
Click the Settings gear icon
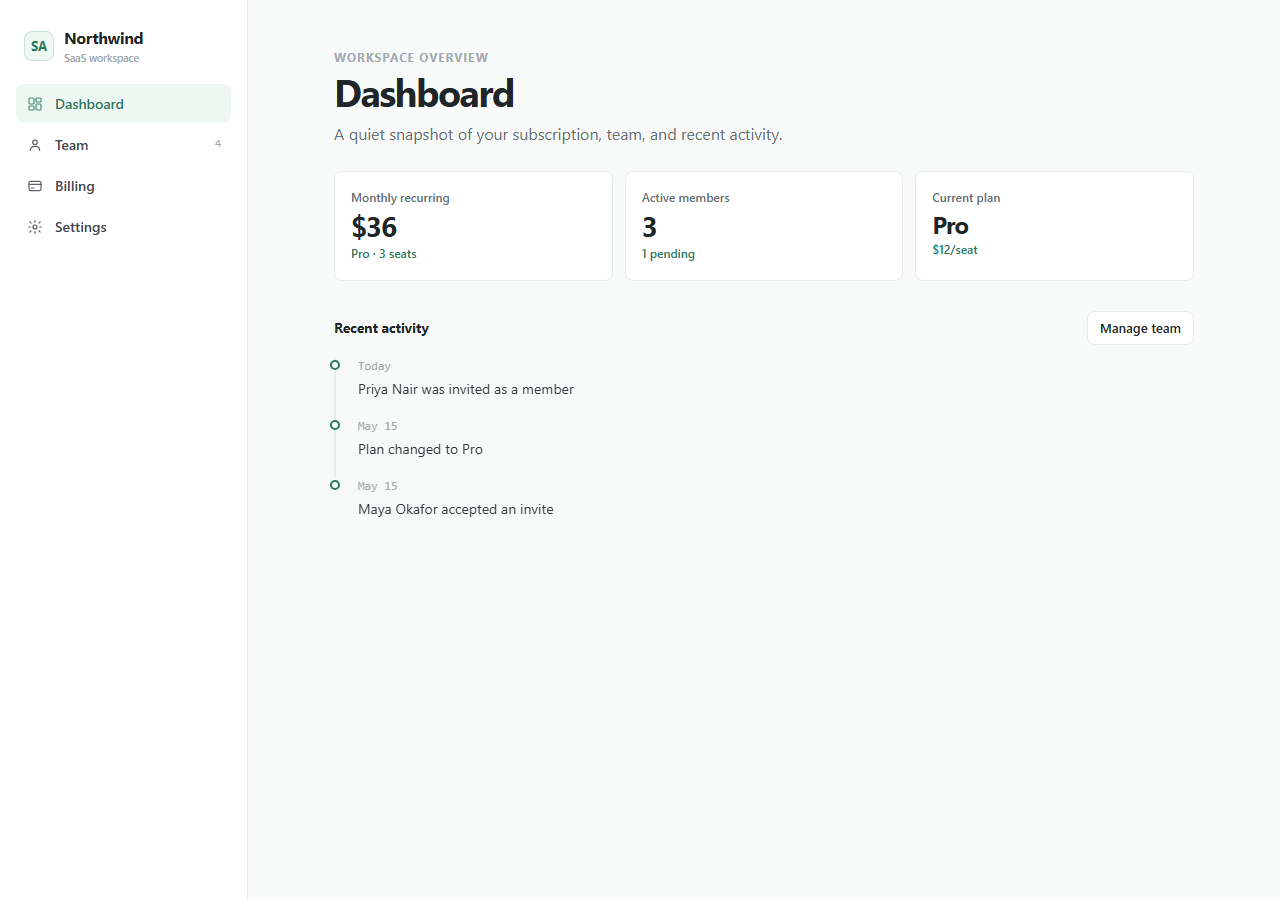(35, 227)
